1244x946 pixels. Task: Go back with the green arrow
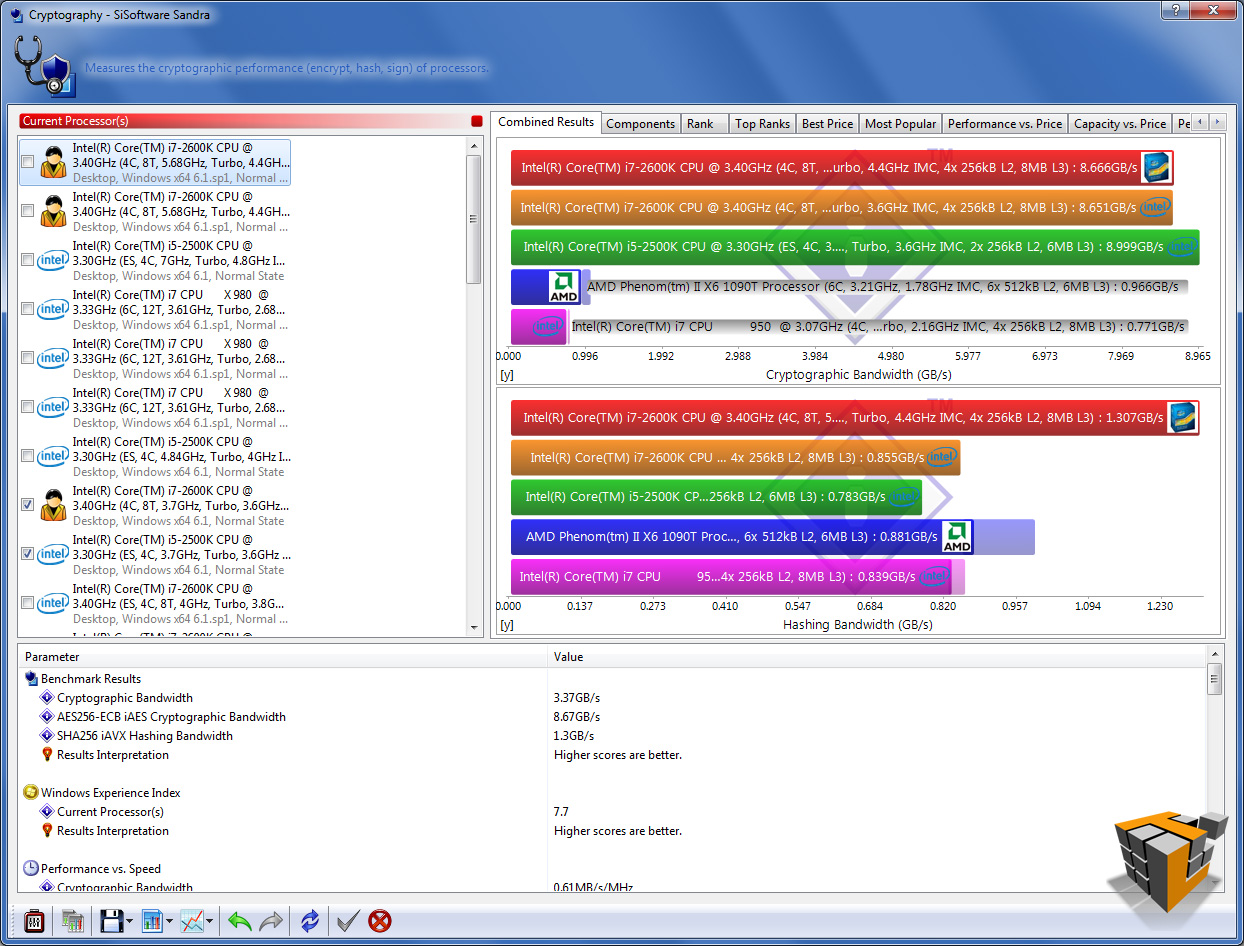click(239, 920)
